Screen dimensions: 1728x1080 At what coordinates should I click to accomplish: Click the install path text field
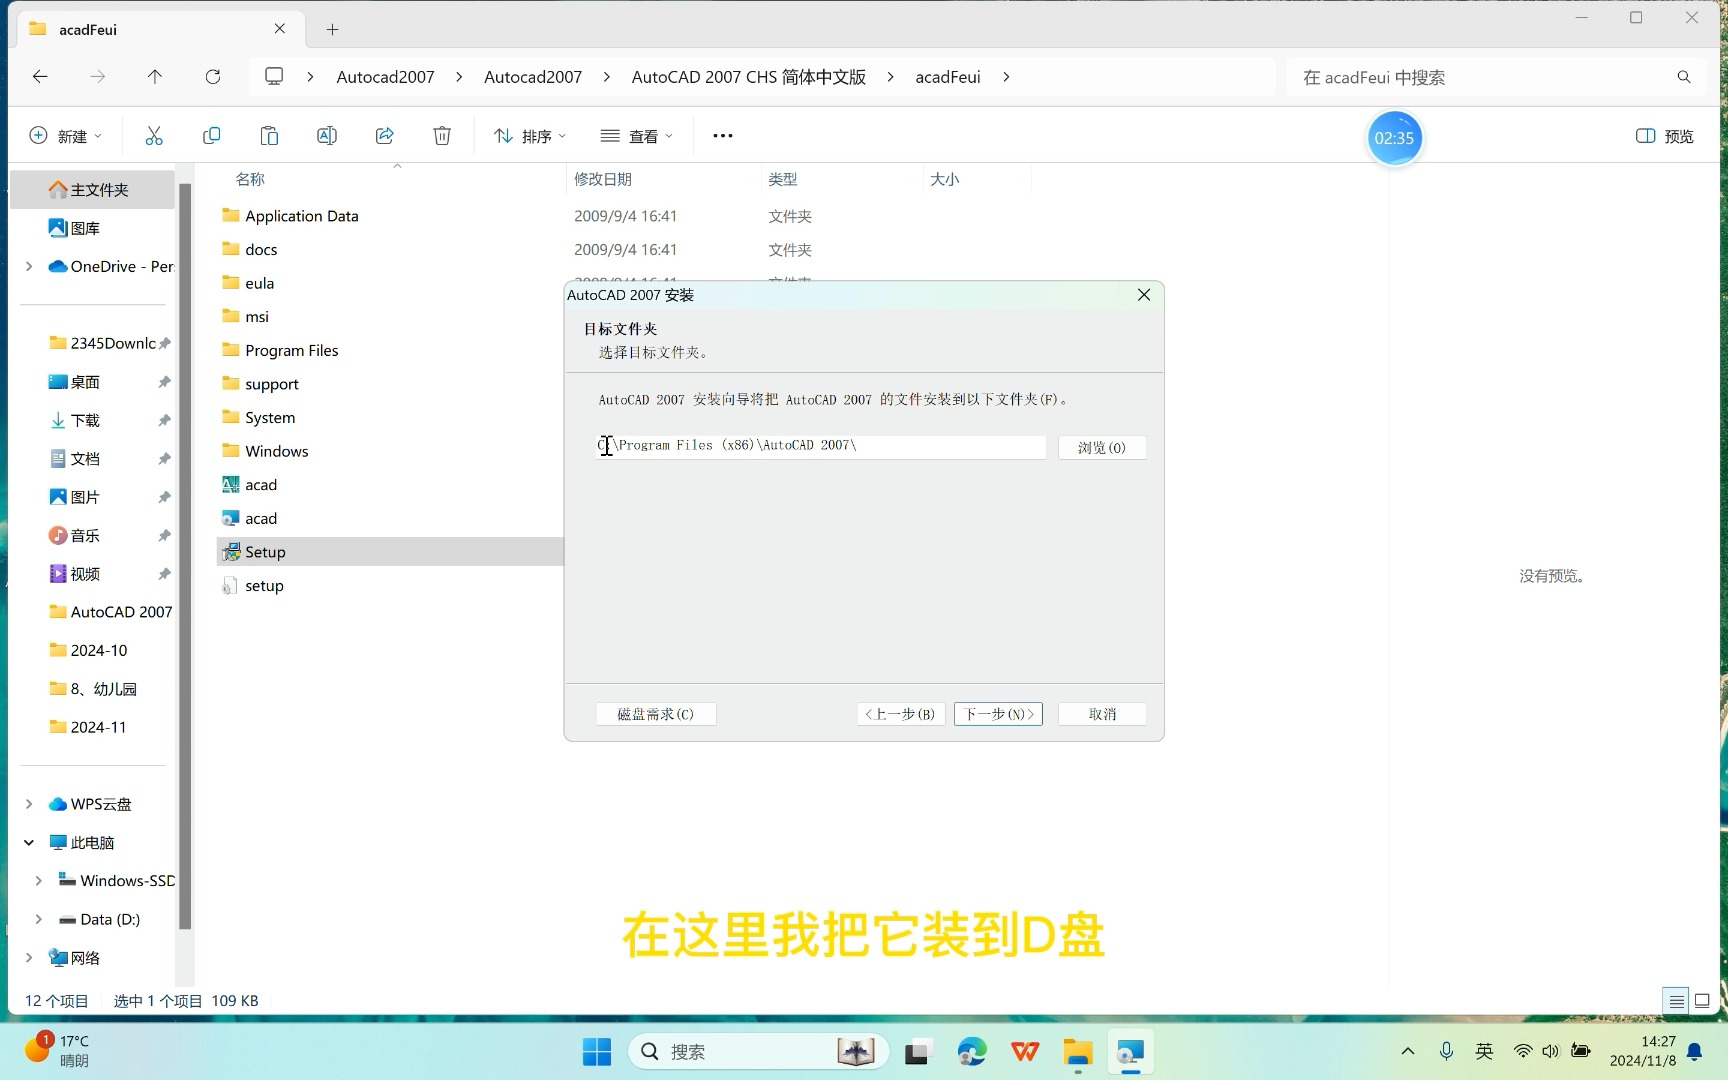(821, 446)
